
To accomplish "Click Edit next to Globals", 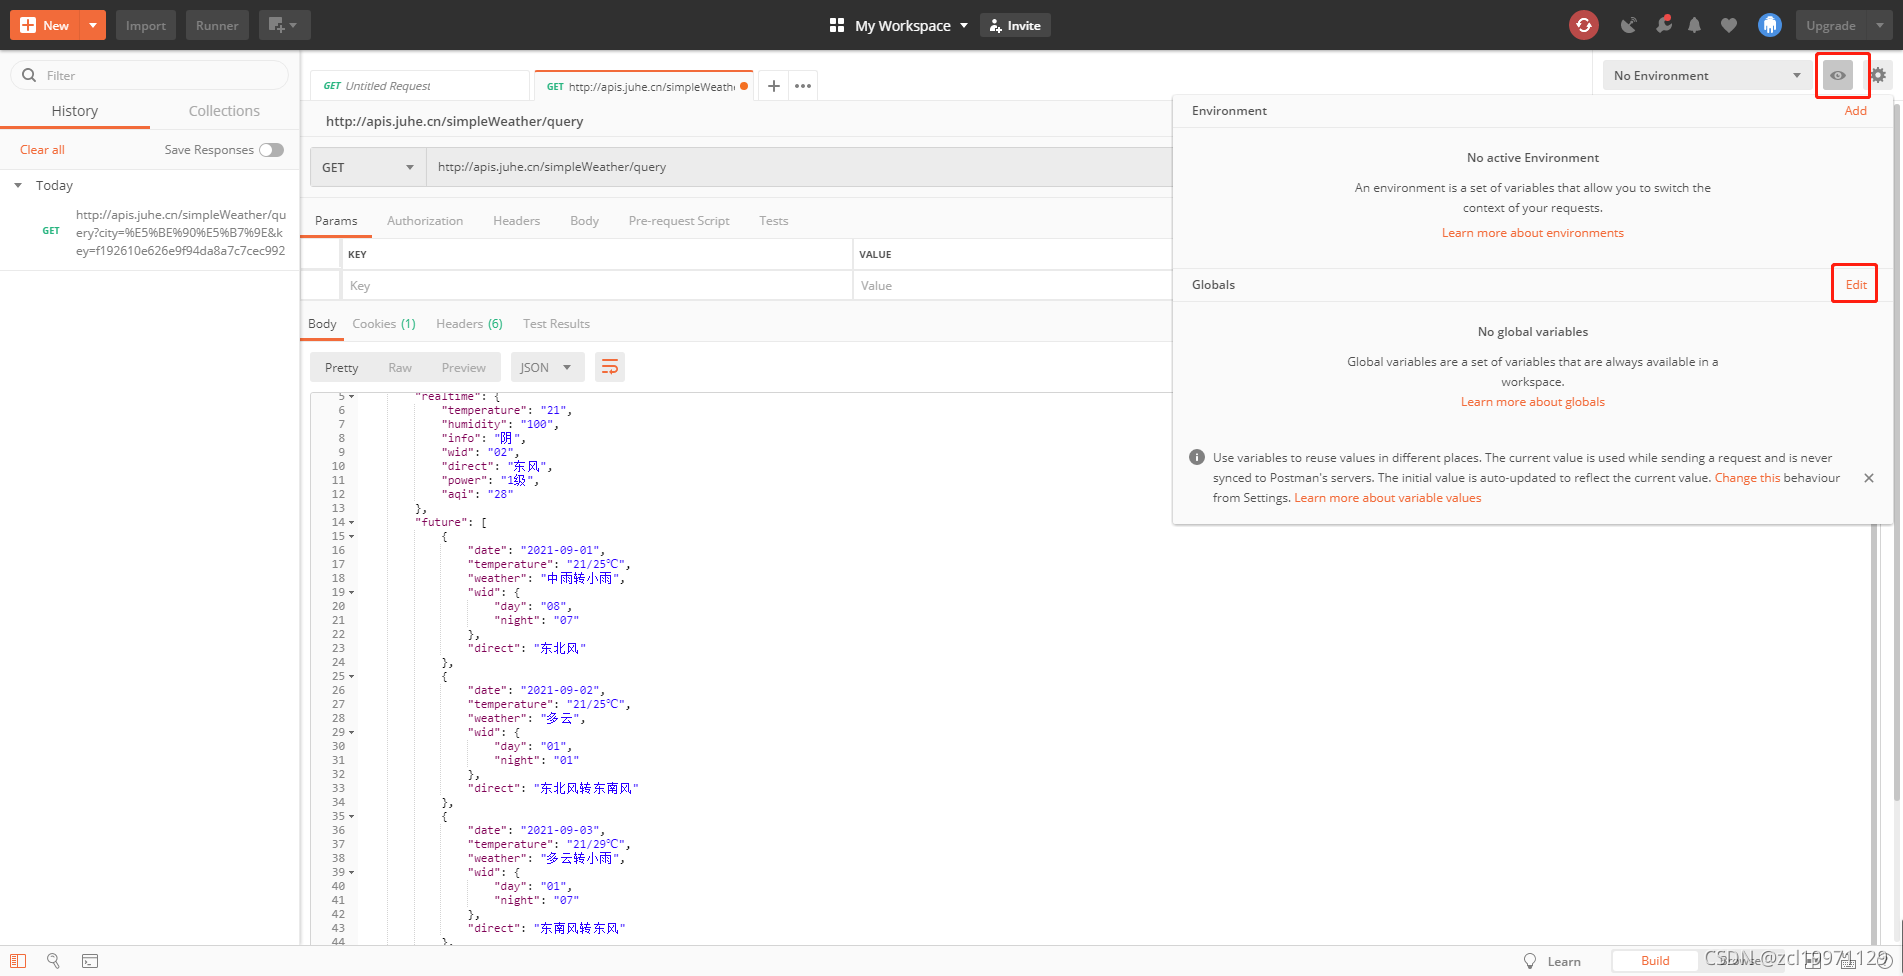I will pos(1856,285).
